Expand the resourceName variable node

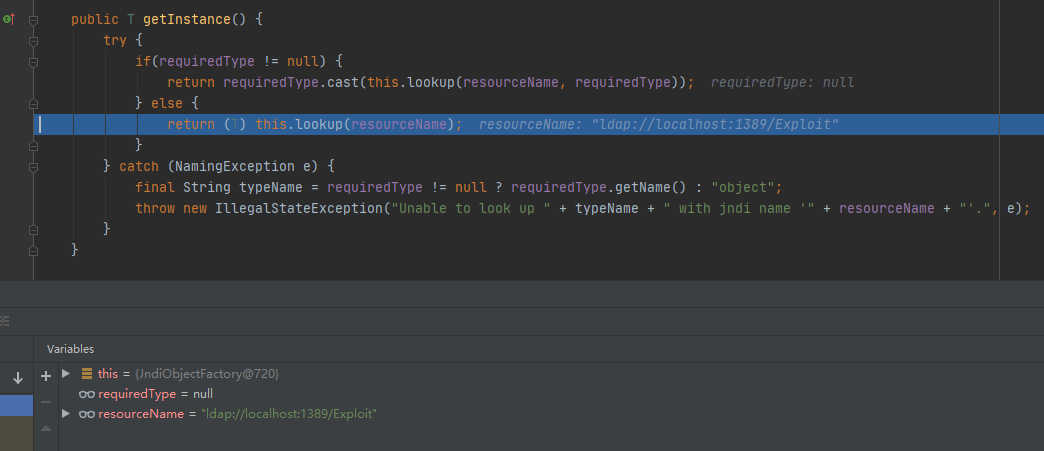(66, 414)
